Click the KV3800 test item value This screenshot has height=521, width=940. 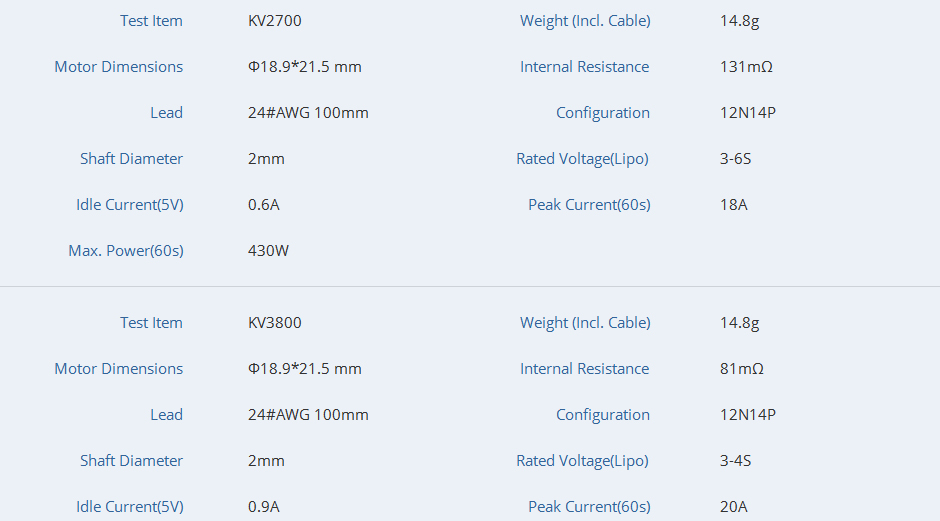pos(274,323)
